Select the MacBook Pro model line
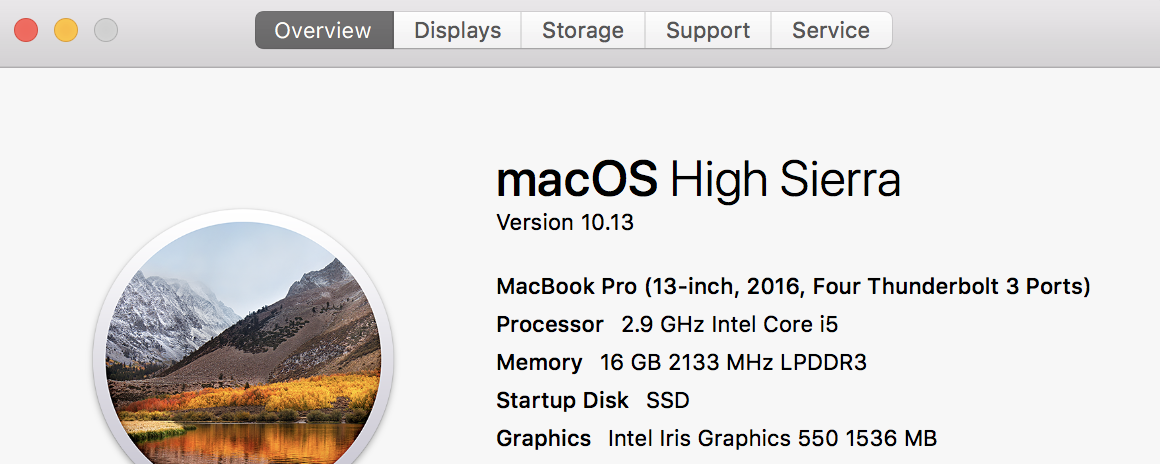1160x464 pixels. tap(793, 287)
